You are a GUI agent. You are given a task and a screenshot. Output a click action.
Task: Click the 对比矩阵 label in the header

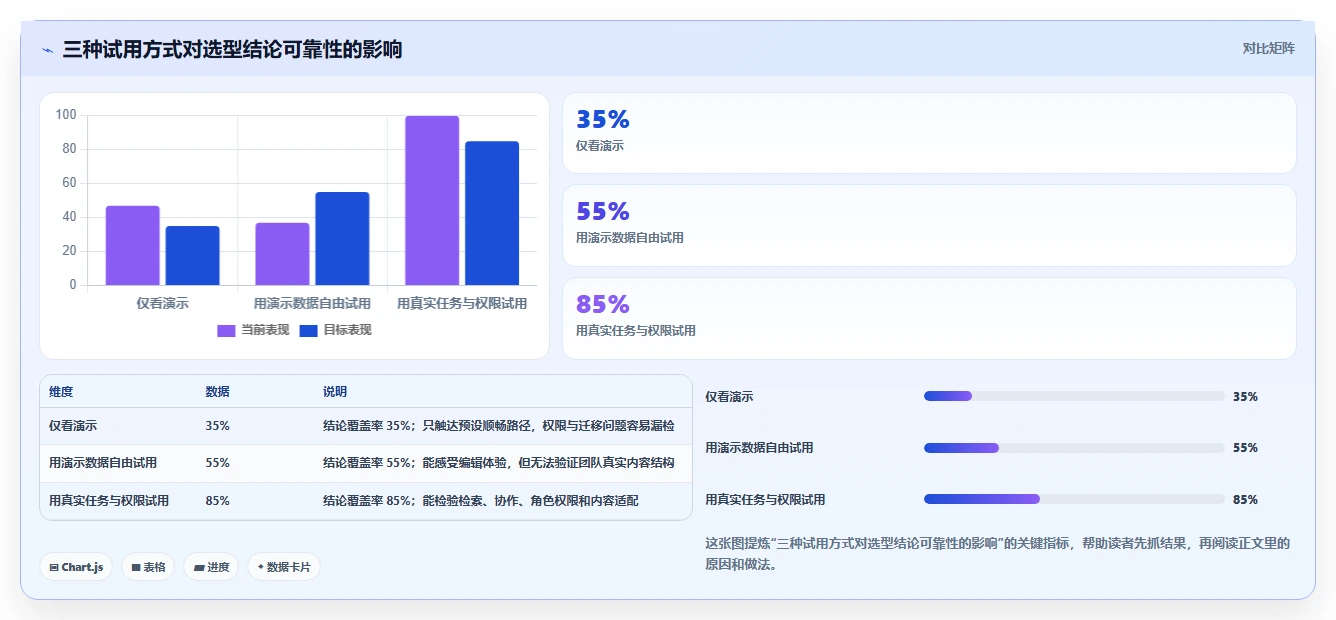(1268, 48)
